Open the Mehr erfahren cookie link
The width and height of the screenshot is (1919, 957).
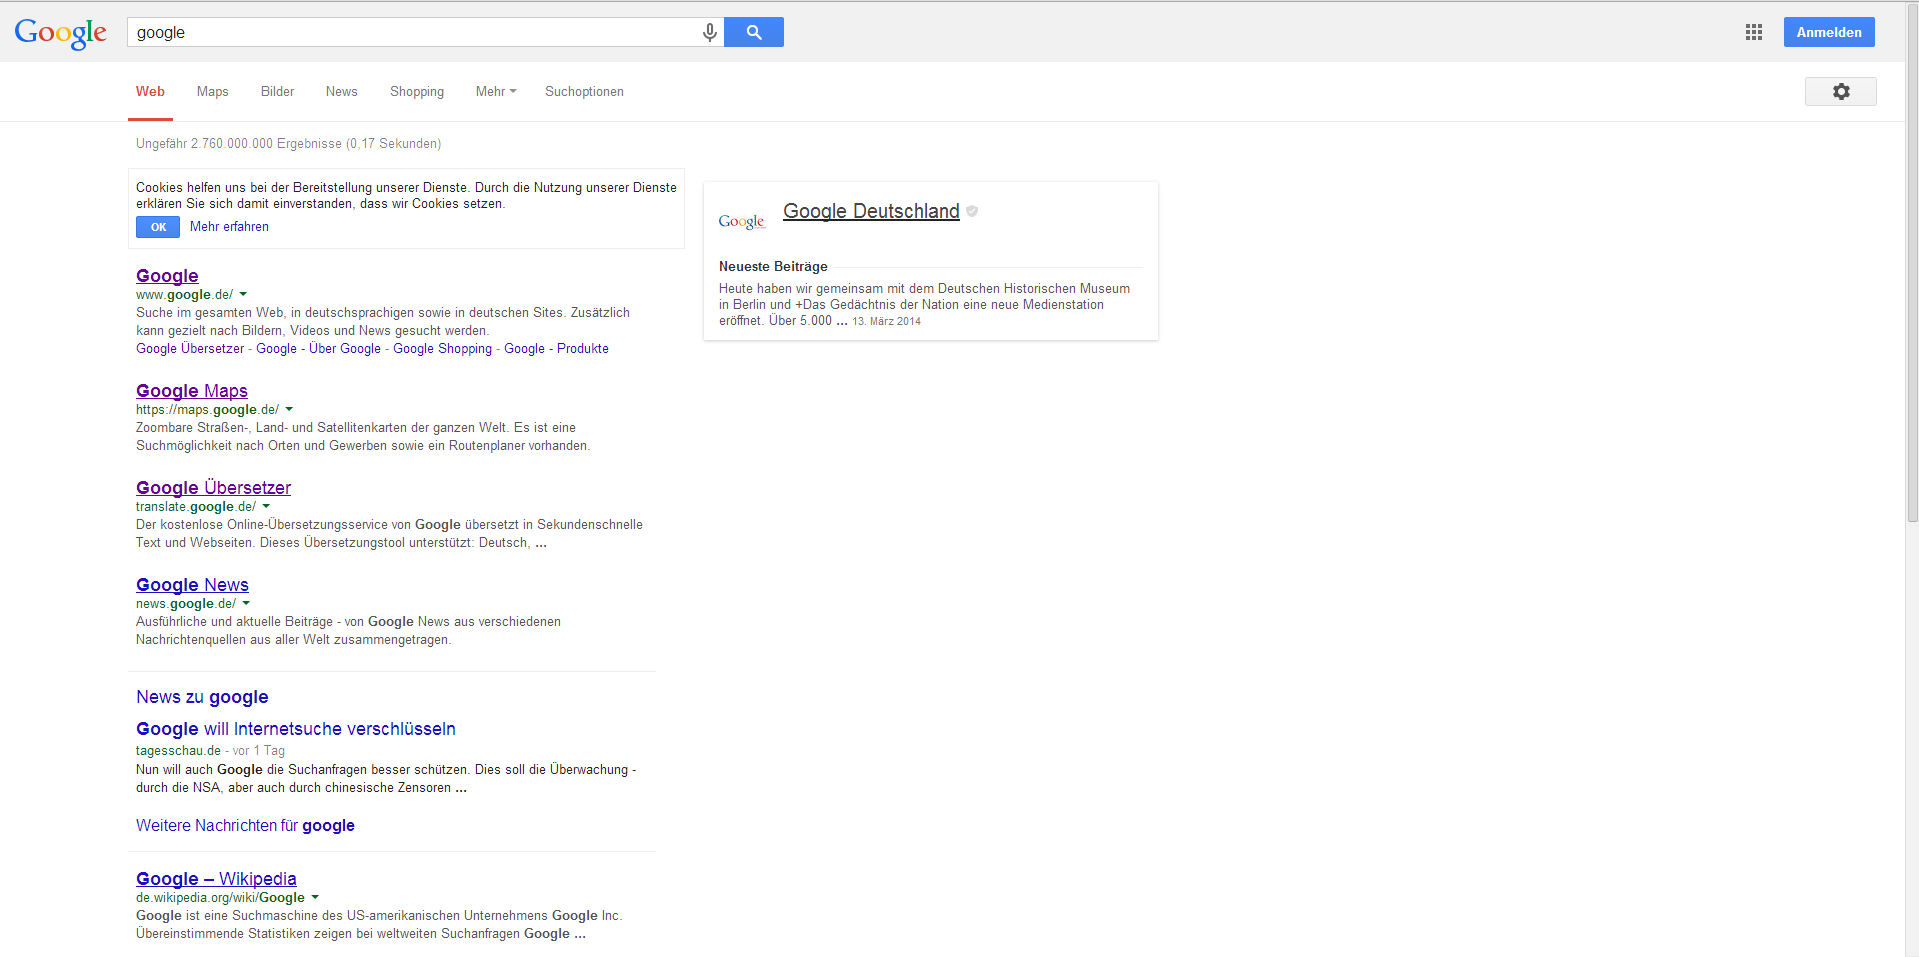(229, 227)
